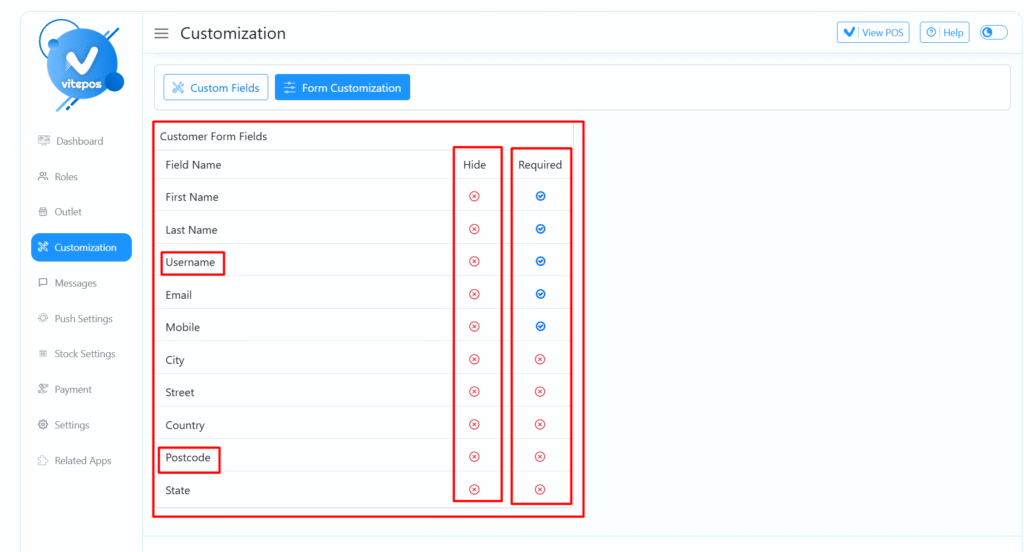Image resolution: width=1024 pixels, height=552 pixels.
Task: Click the Messages sidebar icon
Action: point(43,283)
